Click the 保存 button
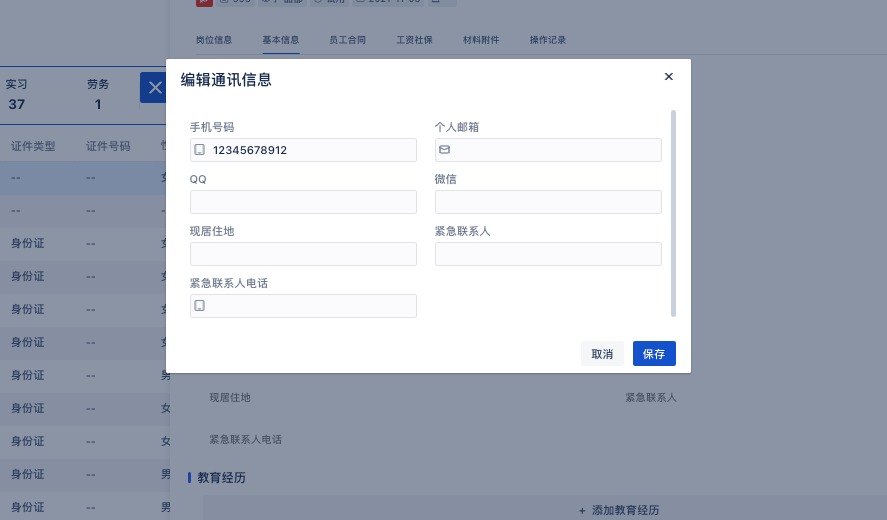Viewport: 887px width, 520px height. [x=654, y=354]
